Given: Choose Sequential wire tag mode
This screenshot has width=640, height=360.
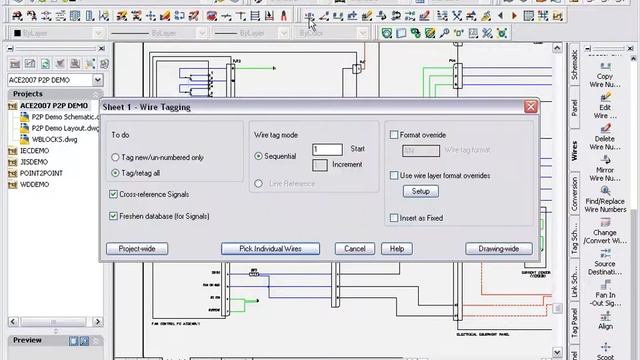Looking at the screenshot, I should 258,156.
